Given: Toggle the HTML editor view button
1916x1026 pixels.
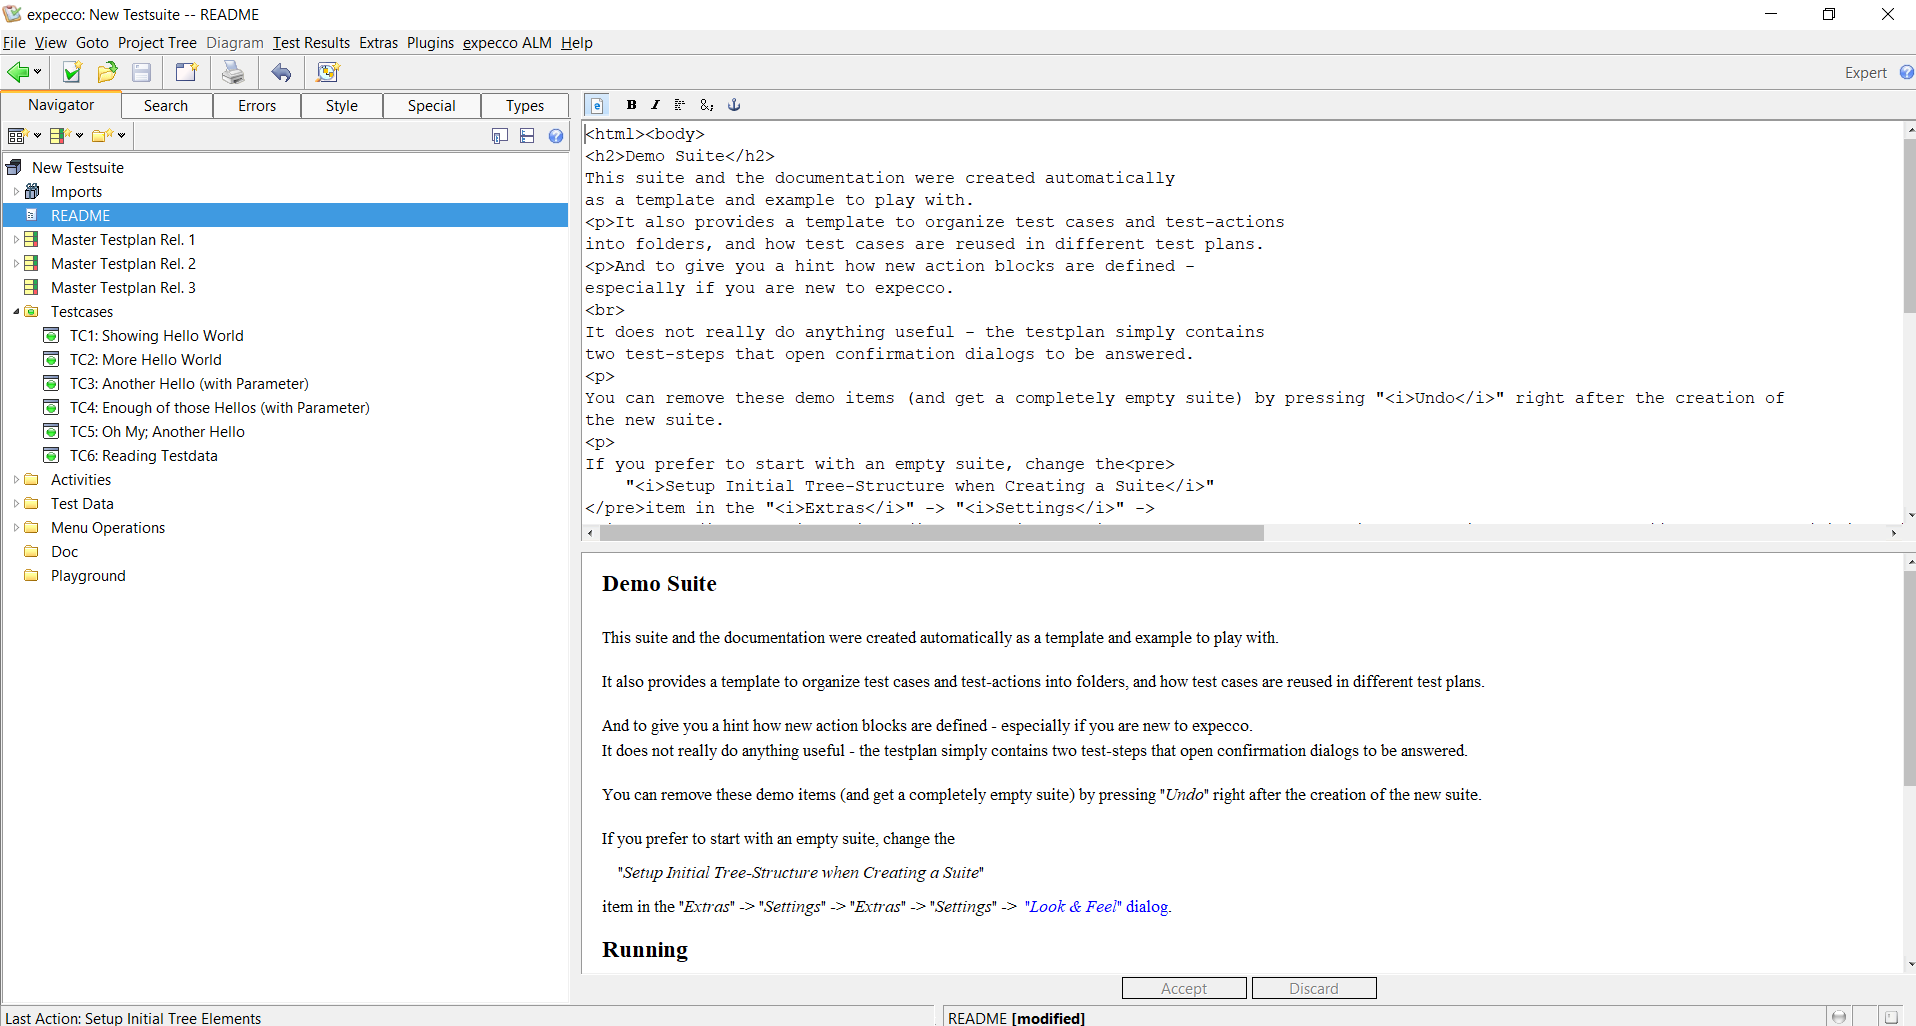Looking at the screenshot, I should tap(596, 105).
